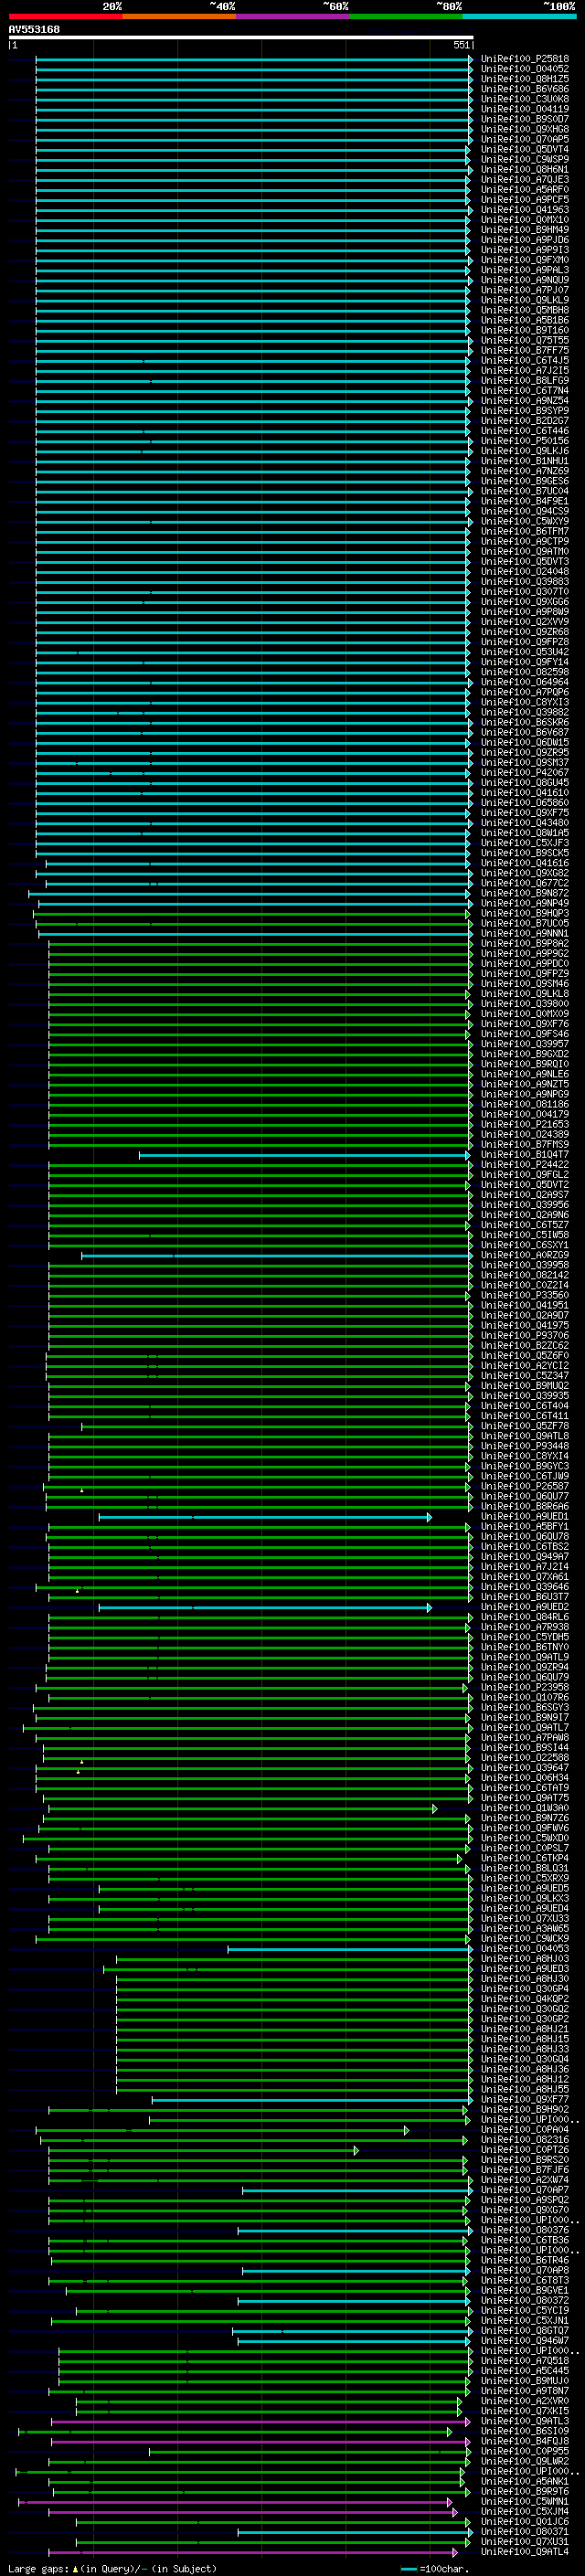Image resolution: width=585 pixels, height=2576 pixels.
Task: Select the UniRef100_A9UED1 label
Action: coord(524,1516)
